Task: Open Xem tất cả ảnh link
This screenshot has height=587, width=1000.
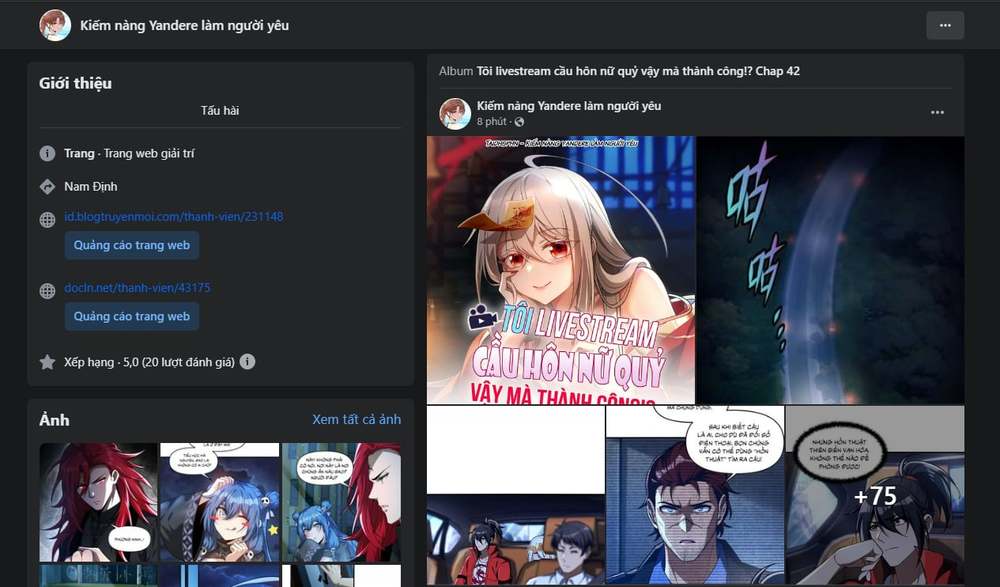Action: coord(357,419)
